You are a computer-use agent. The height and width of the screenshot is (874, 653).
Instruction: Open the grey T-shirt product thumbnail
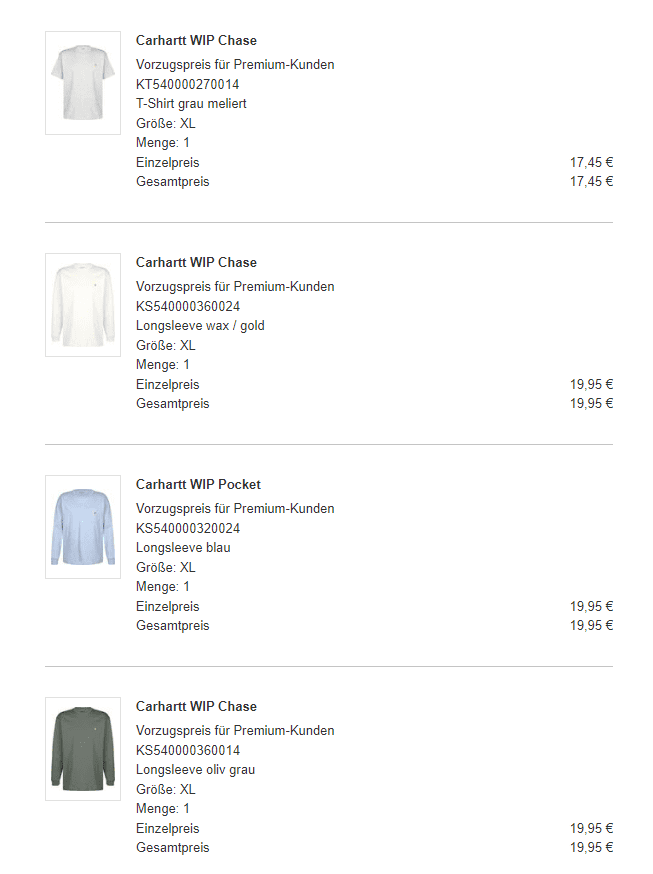pyautogui.click(x=83, y=82)
